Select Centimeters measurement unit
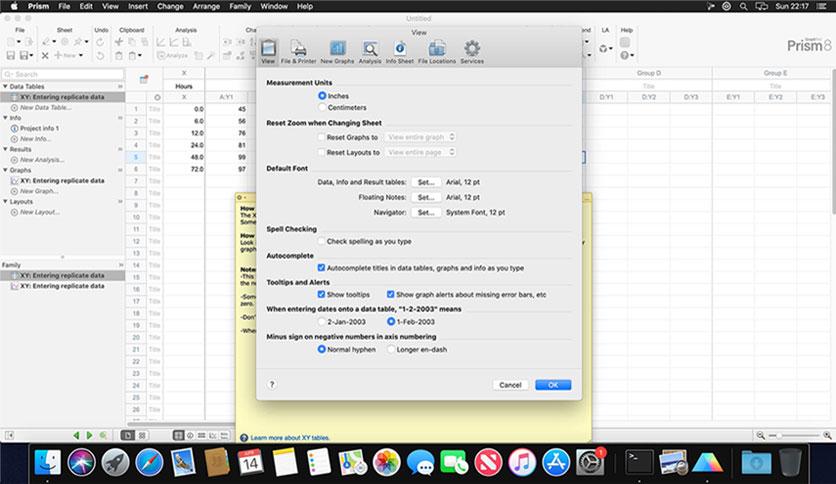 tap(322, 107)
